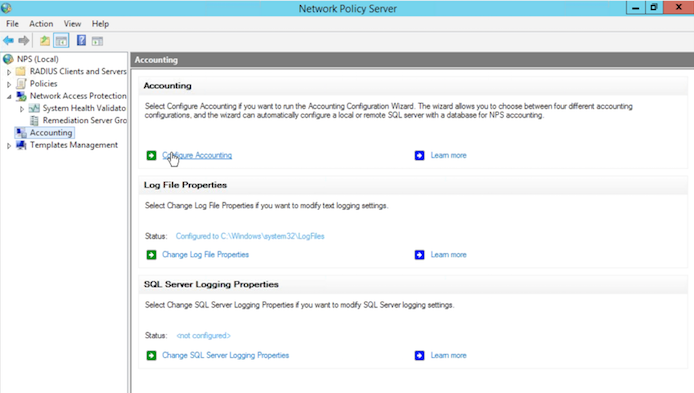Click the Log File Properties section heading

[x=185, y=185]
